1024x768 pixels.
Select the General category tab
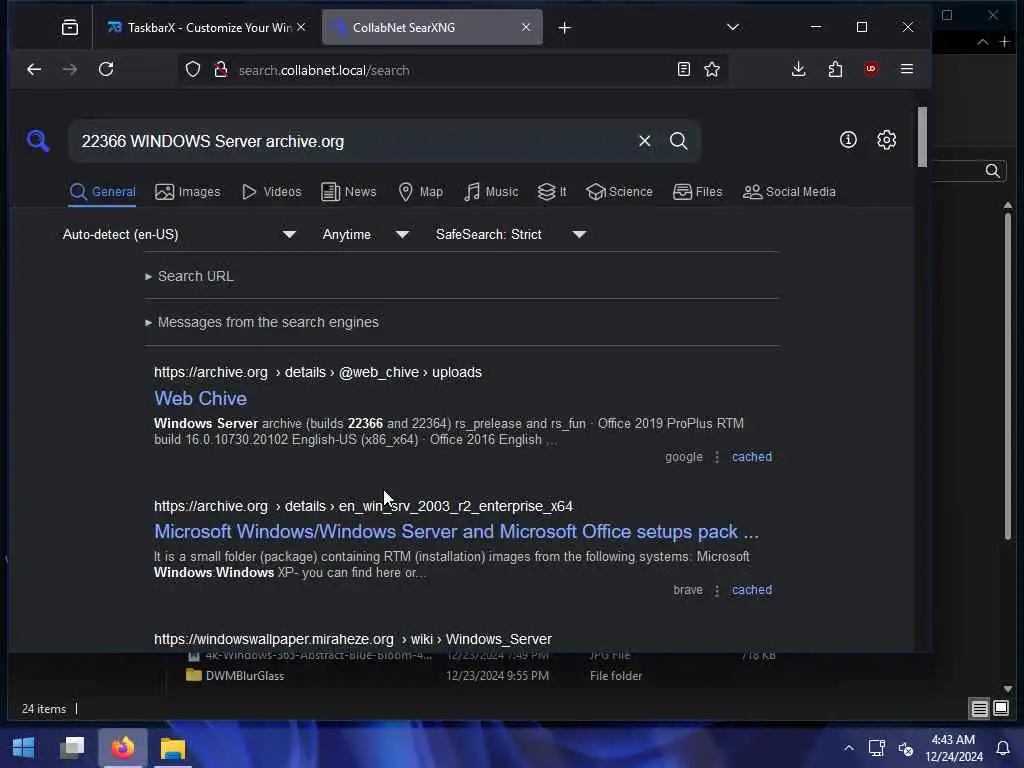pos(103,192)
